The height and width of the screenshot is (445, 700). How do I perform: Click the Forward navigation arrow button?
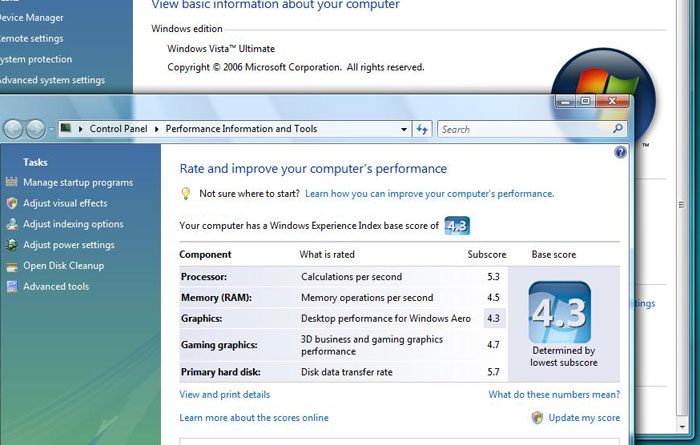coord(35,129)
